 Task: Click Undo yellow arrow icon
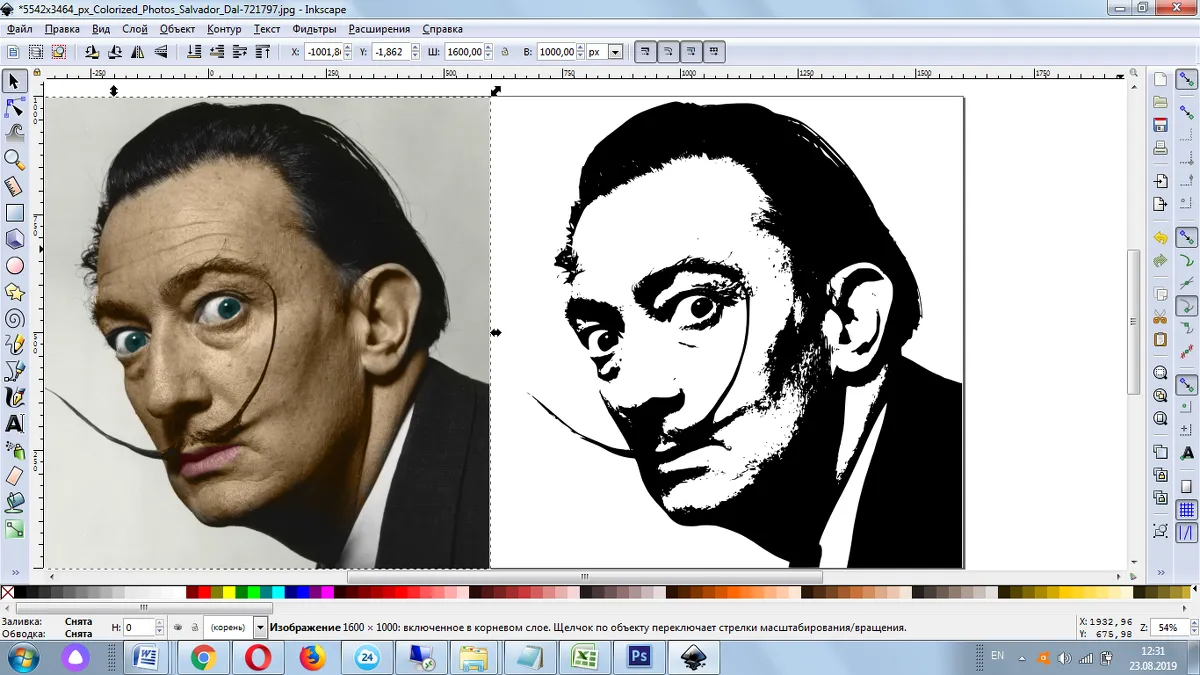click(1160, 238)
